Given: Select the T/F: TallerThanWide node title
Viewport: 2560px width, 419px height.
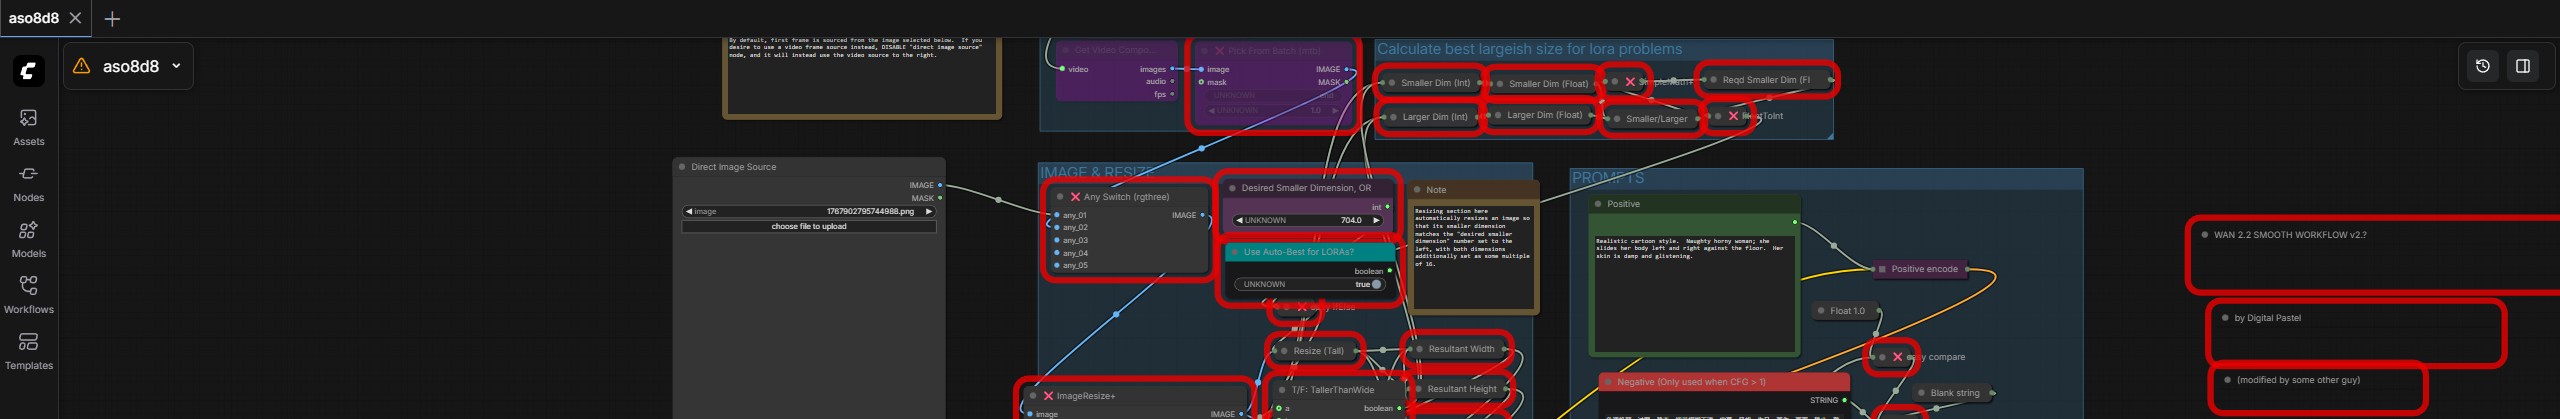Looking at the screenshot, I should coord(1332,390).
